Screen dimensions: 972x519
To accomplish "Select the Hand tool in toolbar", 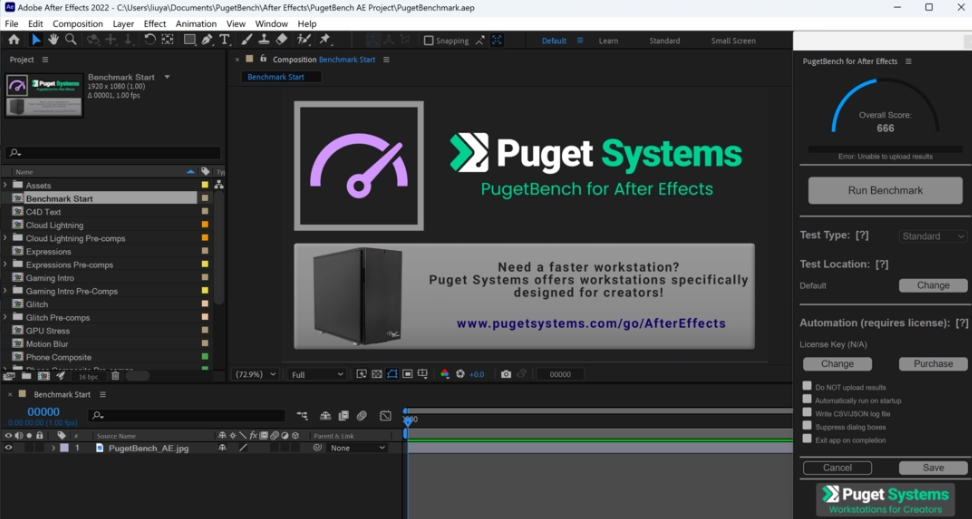I will click(53, 40).
